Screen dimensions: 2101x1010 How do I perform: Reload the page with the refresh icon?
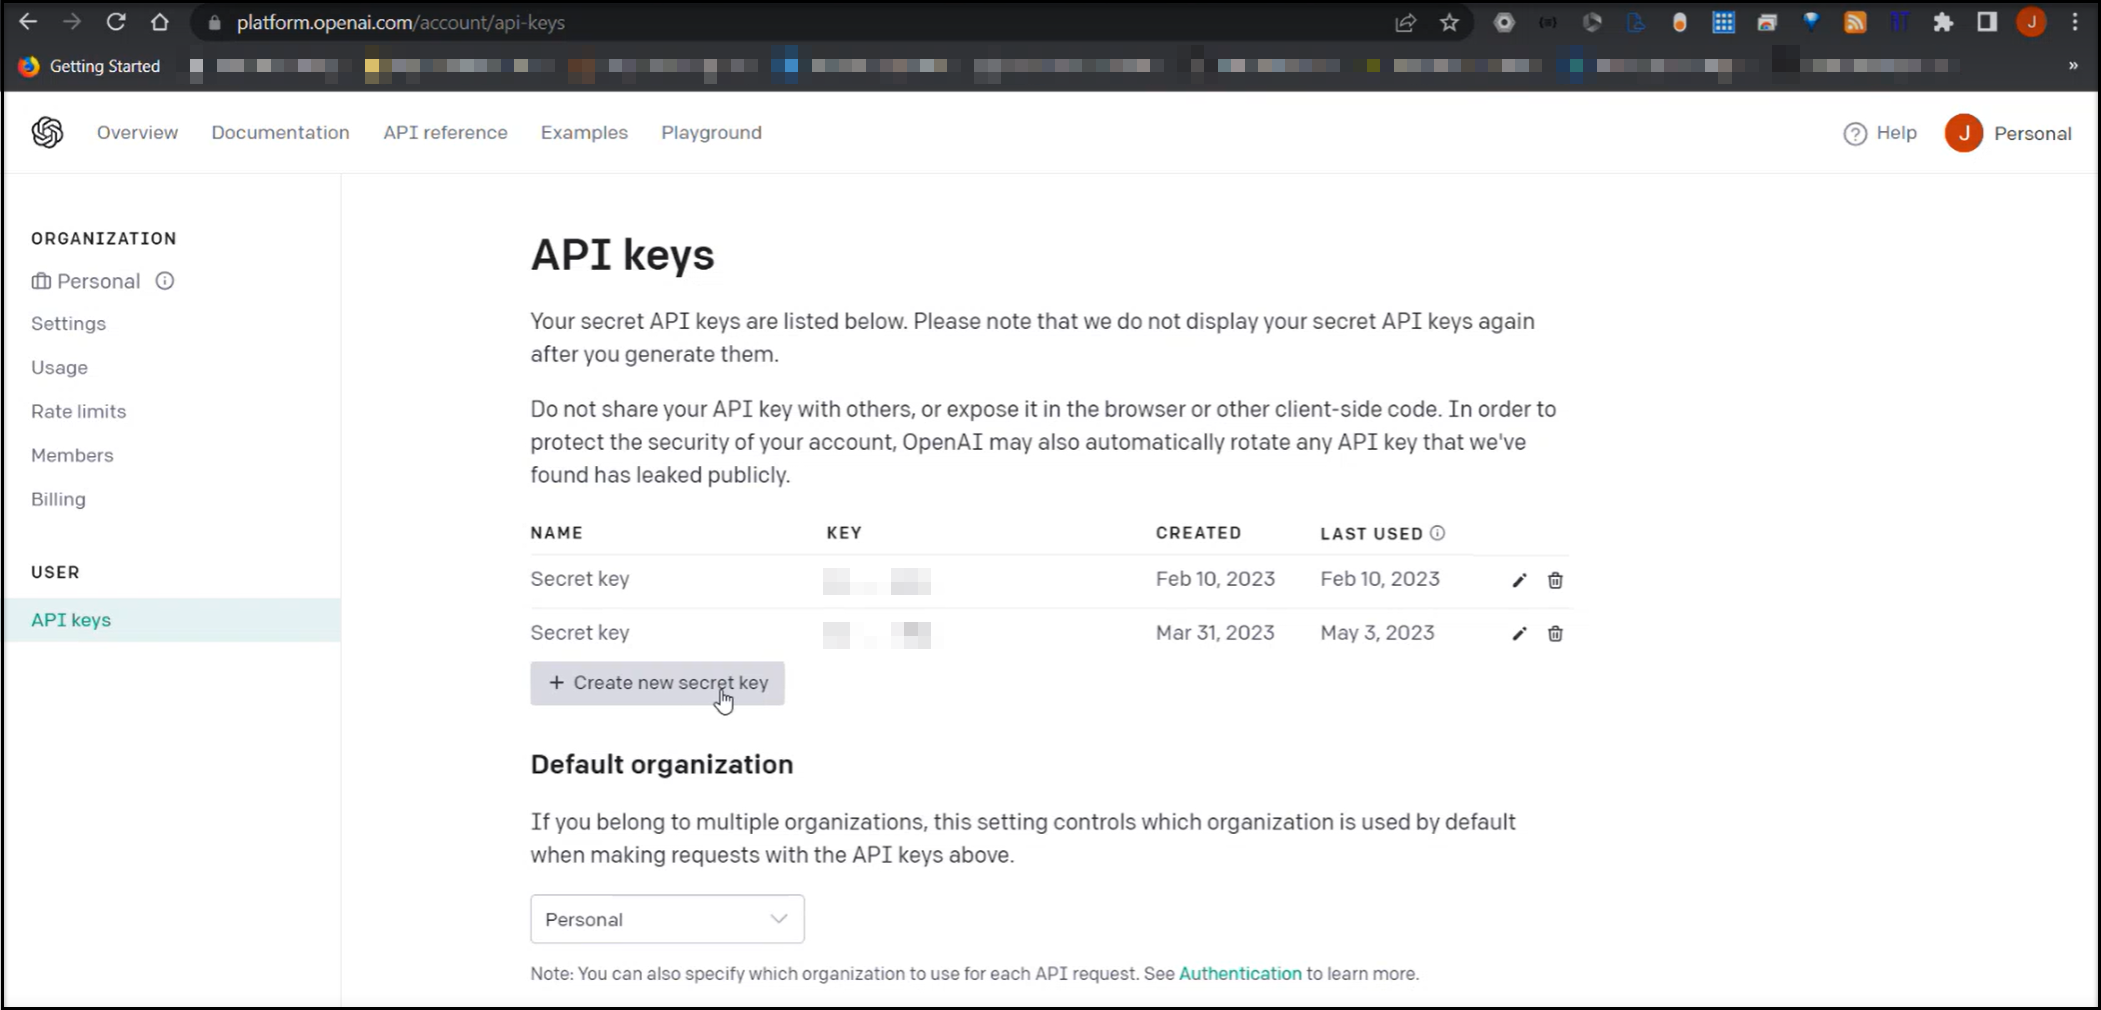116,22
